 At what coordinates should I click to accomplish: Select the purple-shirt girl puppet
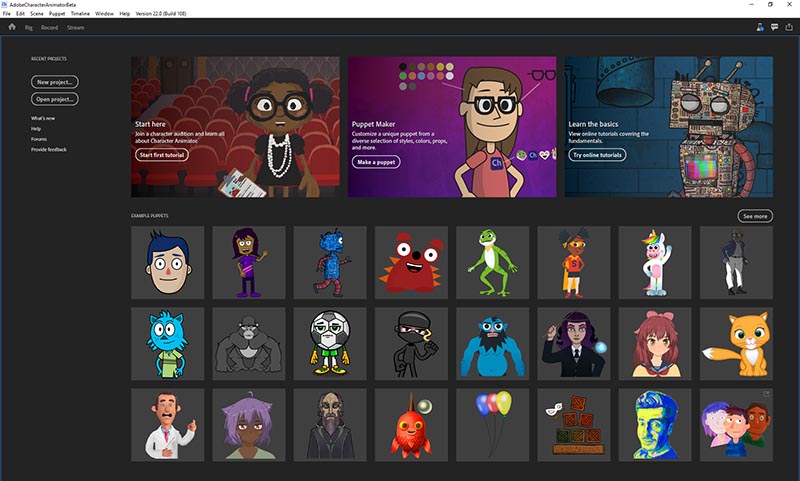pyautogui.click(x=248, y=263)
